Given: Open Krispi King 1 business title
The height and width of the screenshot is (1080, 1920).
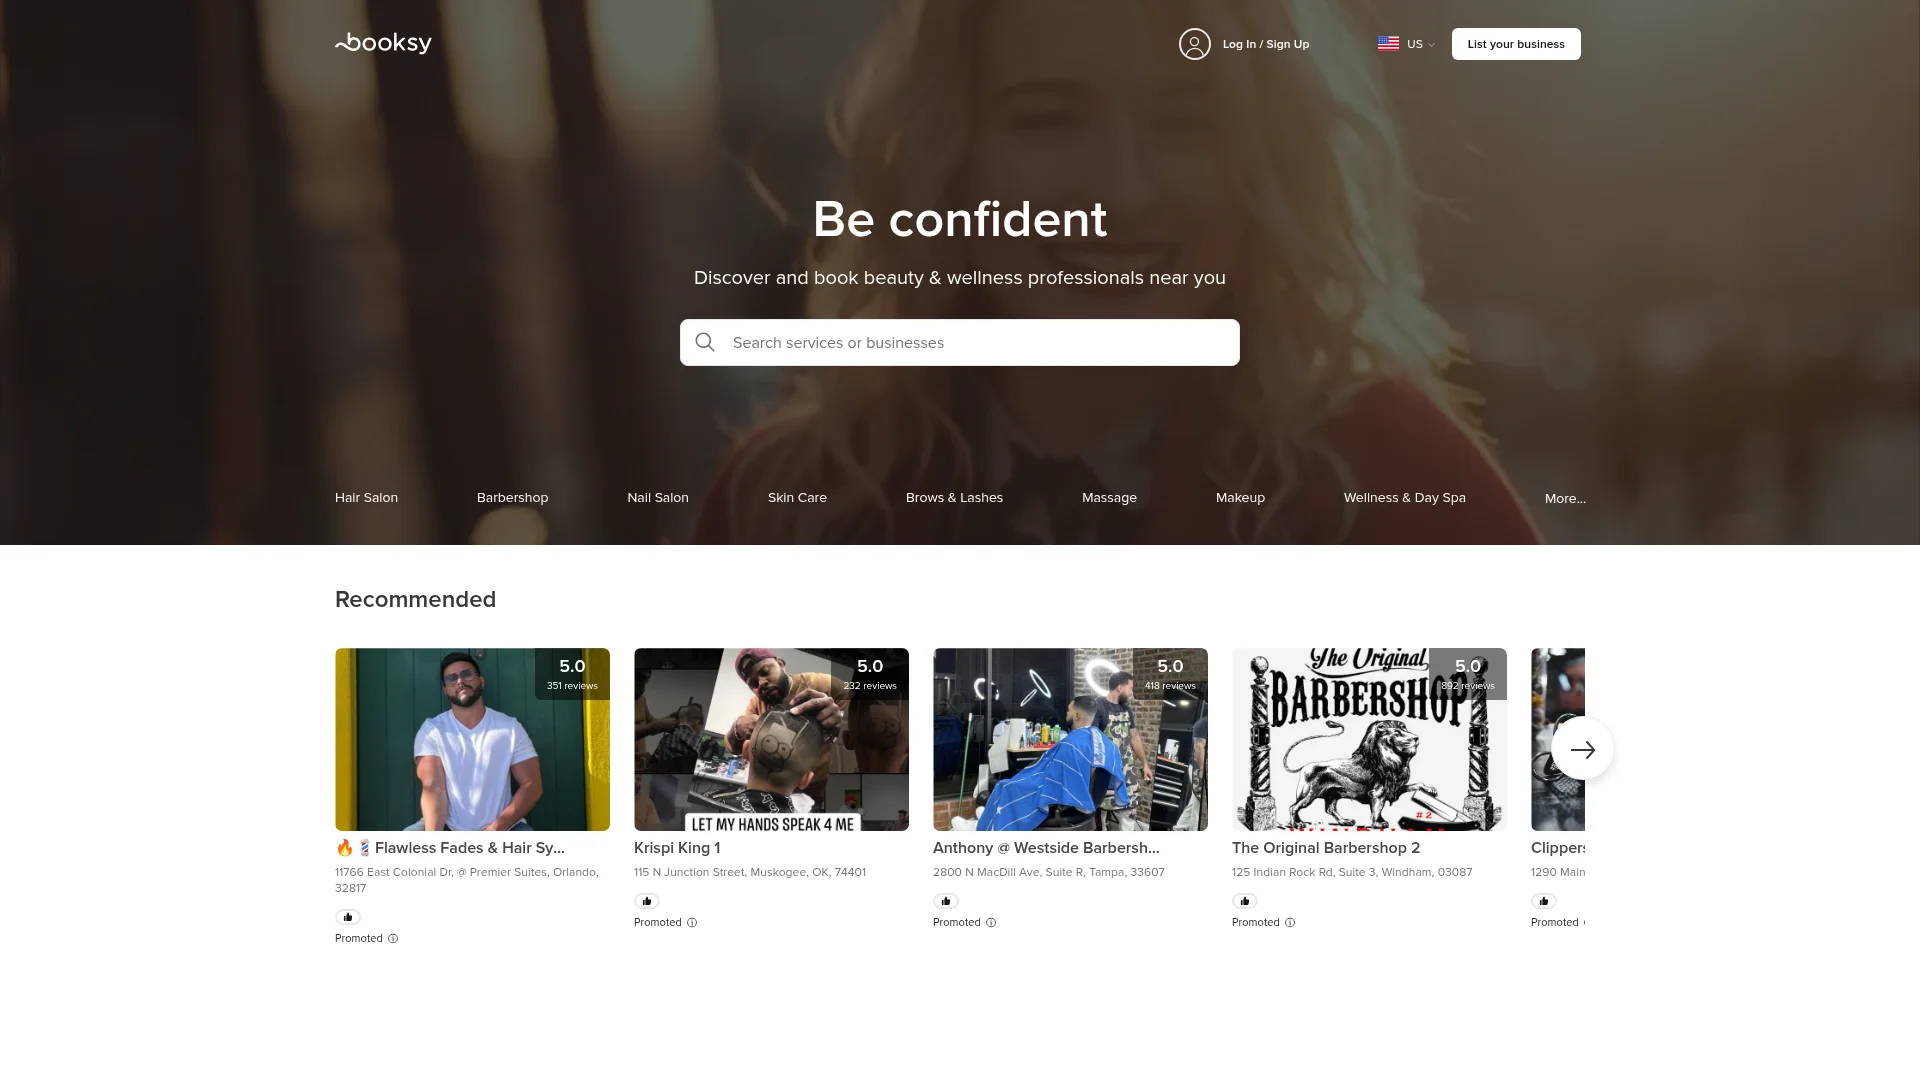Looking at the screenshot, I should pyautogui.click(x=677, y=848).
